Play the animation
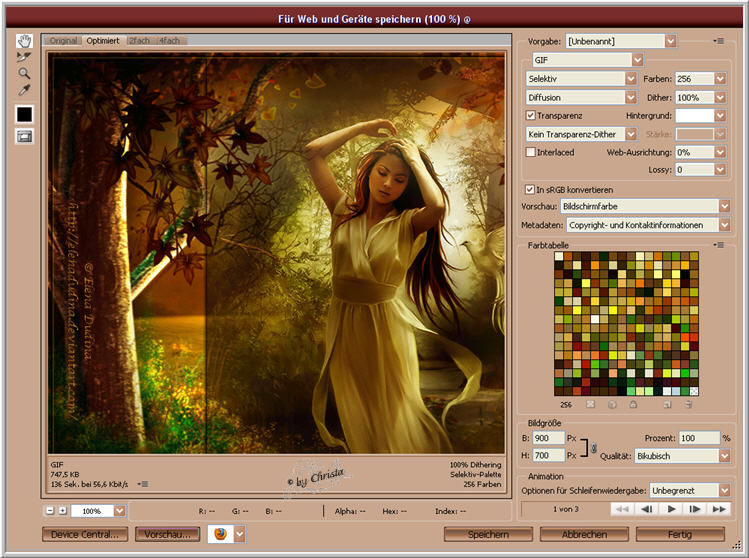 (x=671, y=509)
